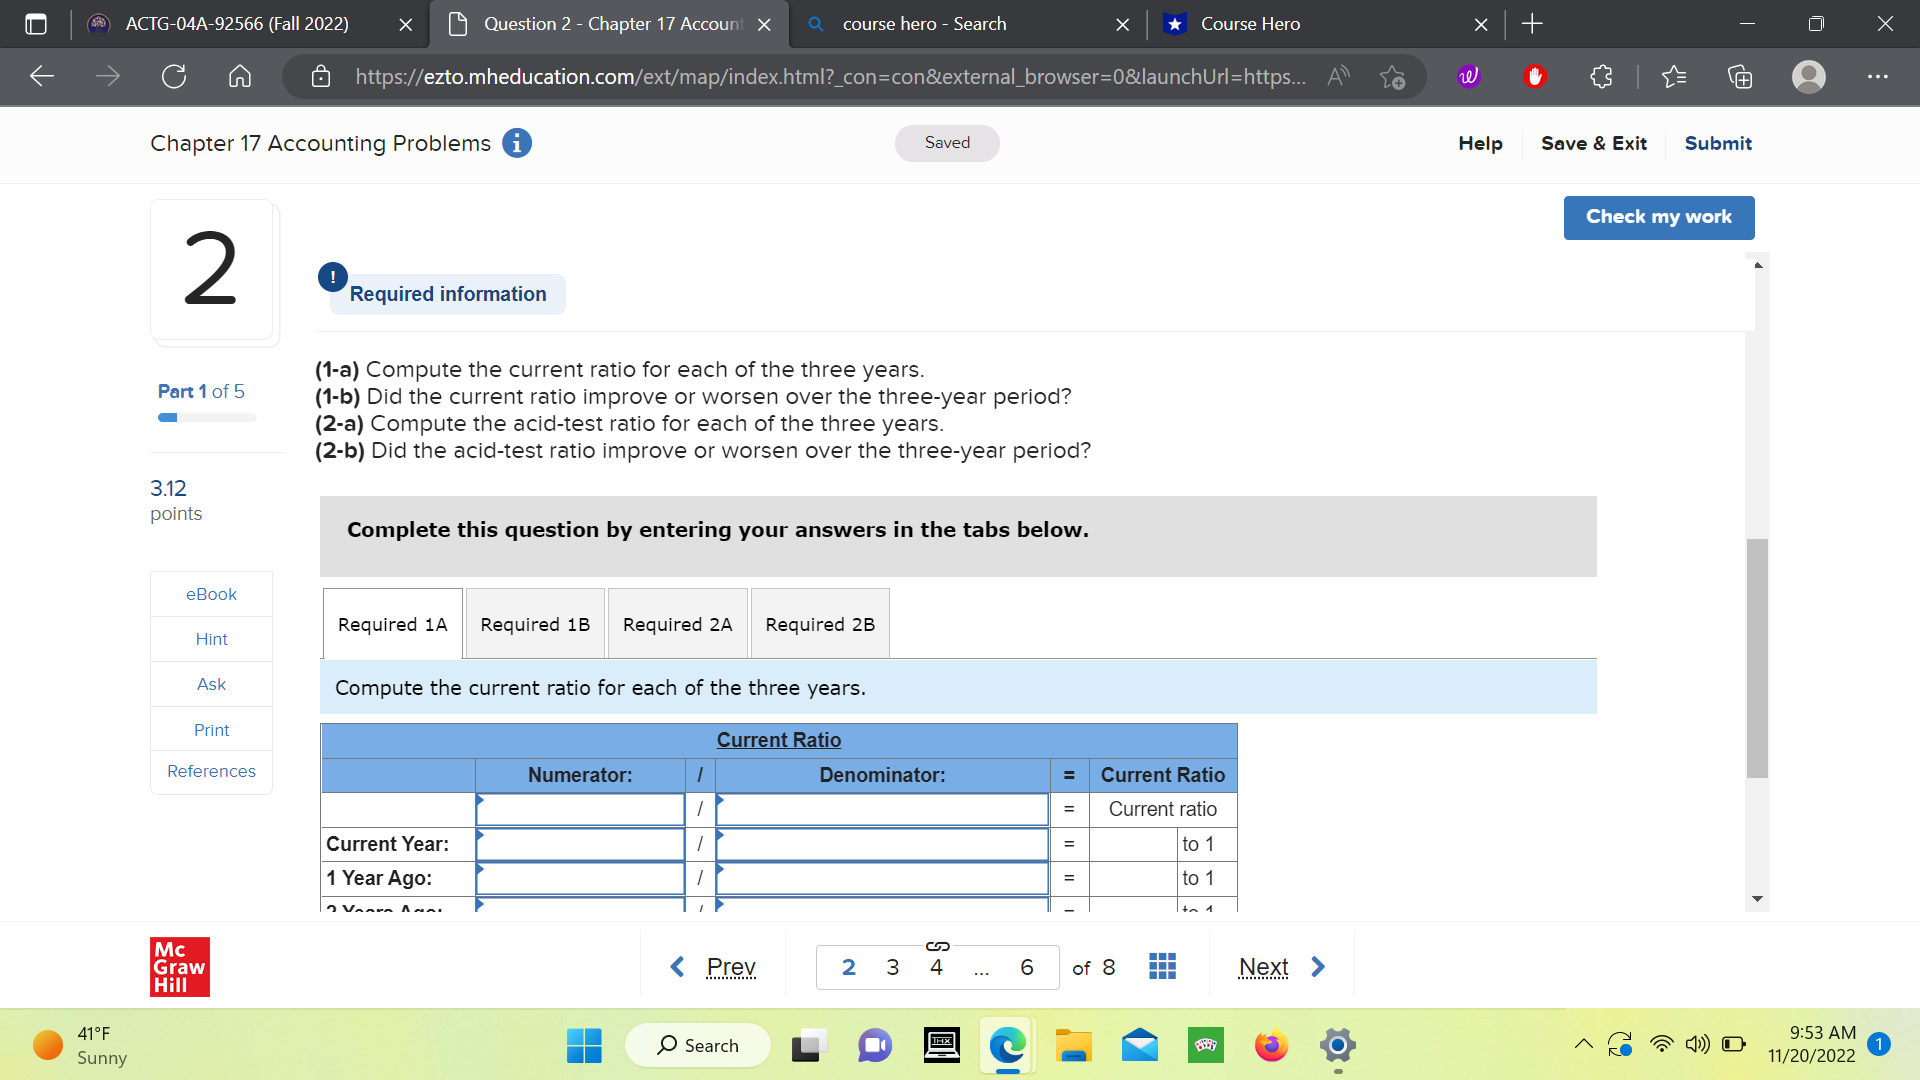Screen dimensions: 1920x1080
Task: Open the browser settings ellipsis menu
Action: [1878, 76]
